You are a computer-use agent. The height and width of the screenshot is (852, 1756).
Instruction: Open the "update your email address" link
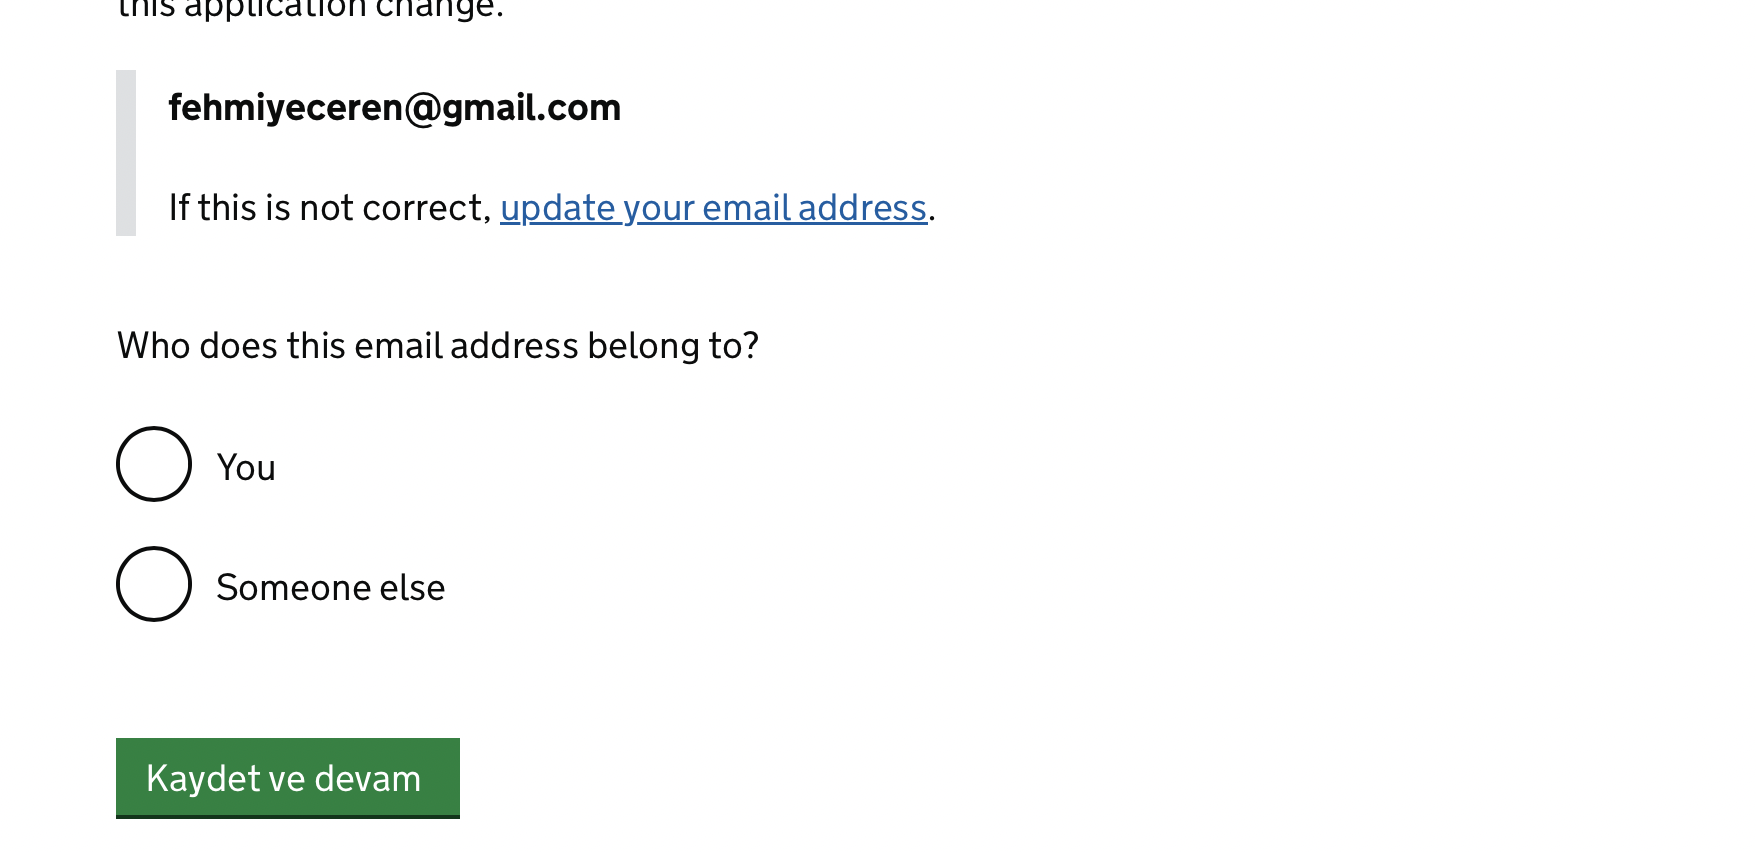(714, 208)
